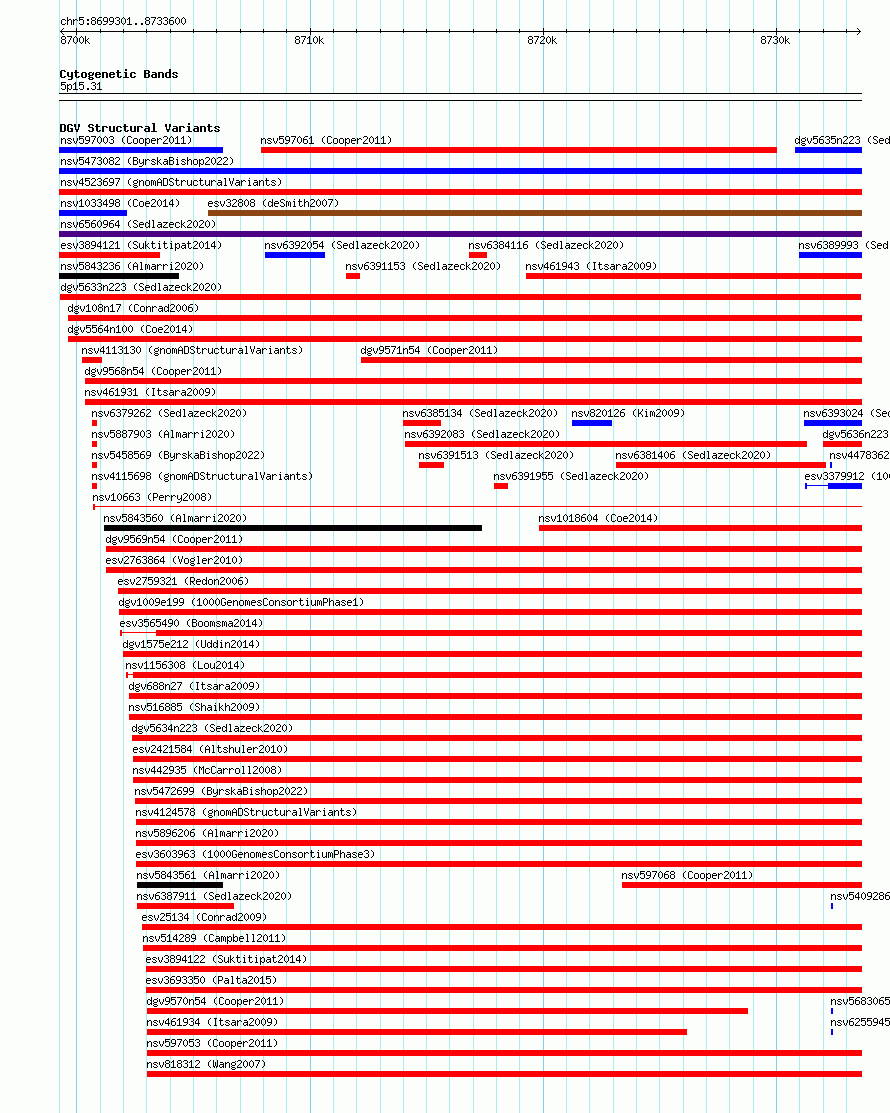Select nsv6392054 (Sedlazeck2020) label
The width and height of the screenshot is (890, 1113).
click(x=342, y=245)
